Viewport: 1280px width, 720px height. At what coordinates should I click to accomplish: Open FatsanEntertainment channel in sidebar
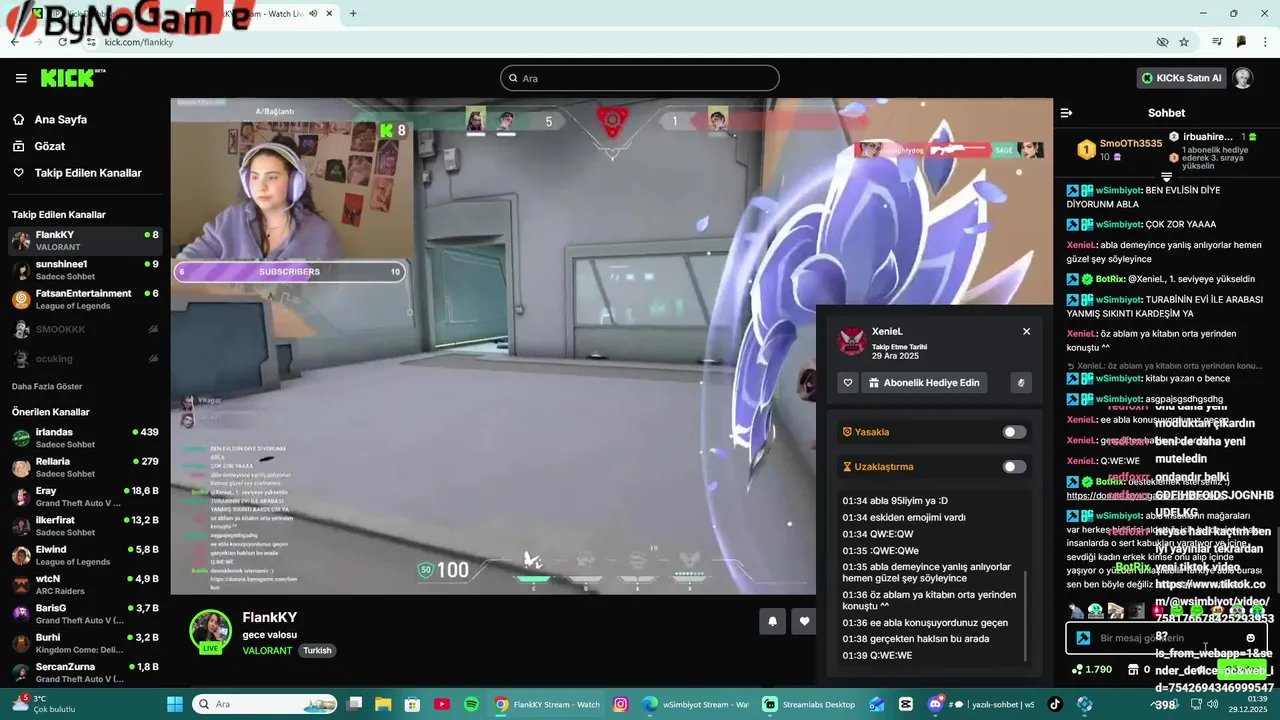(x=85, y=299)
